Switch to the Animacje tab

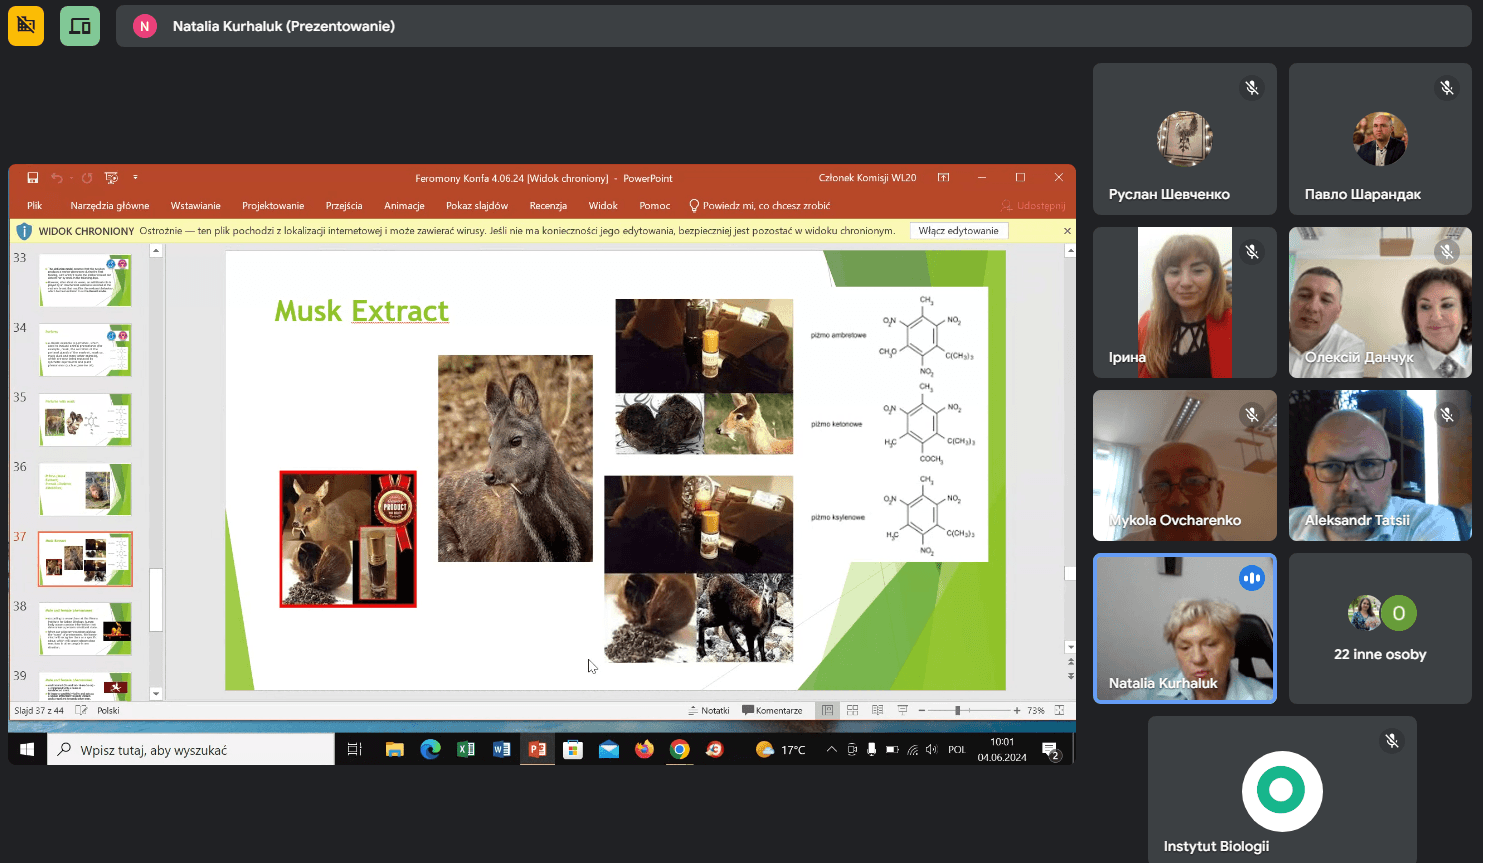(404, 205)
